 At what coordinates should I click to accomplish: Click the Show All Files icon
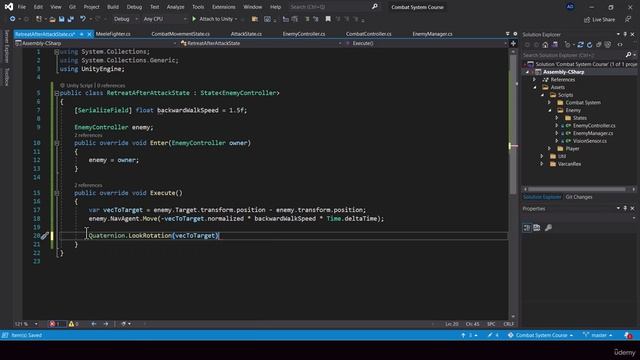coord(608,45)
